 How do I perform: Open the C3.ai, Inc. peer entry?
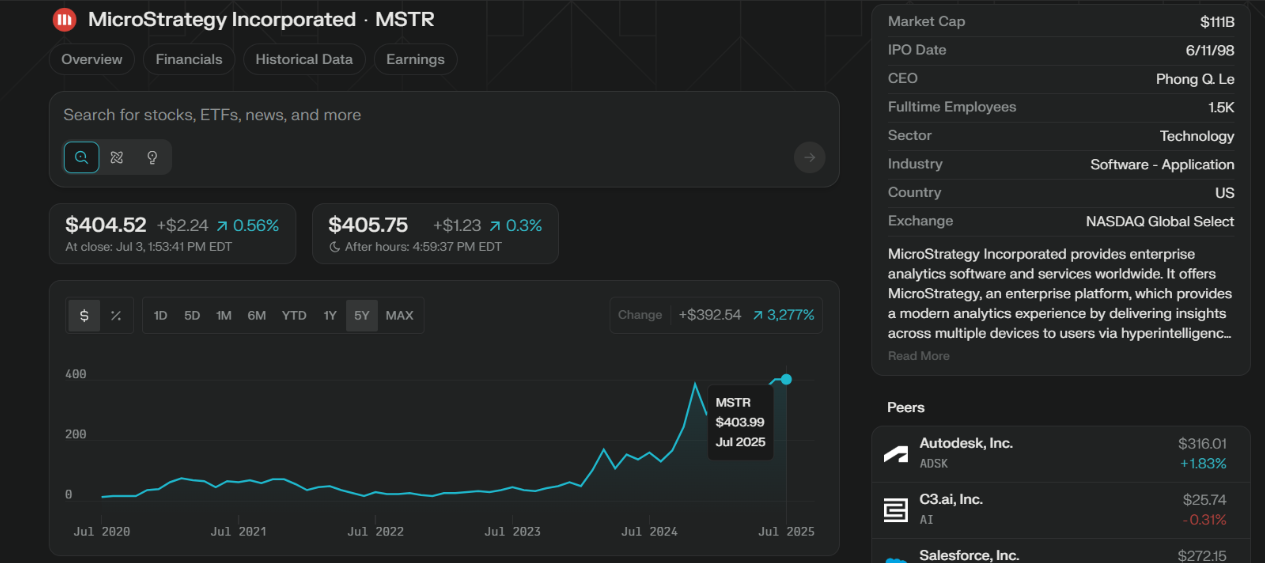point(1061,509)
